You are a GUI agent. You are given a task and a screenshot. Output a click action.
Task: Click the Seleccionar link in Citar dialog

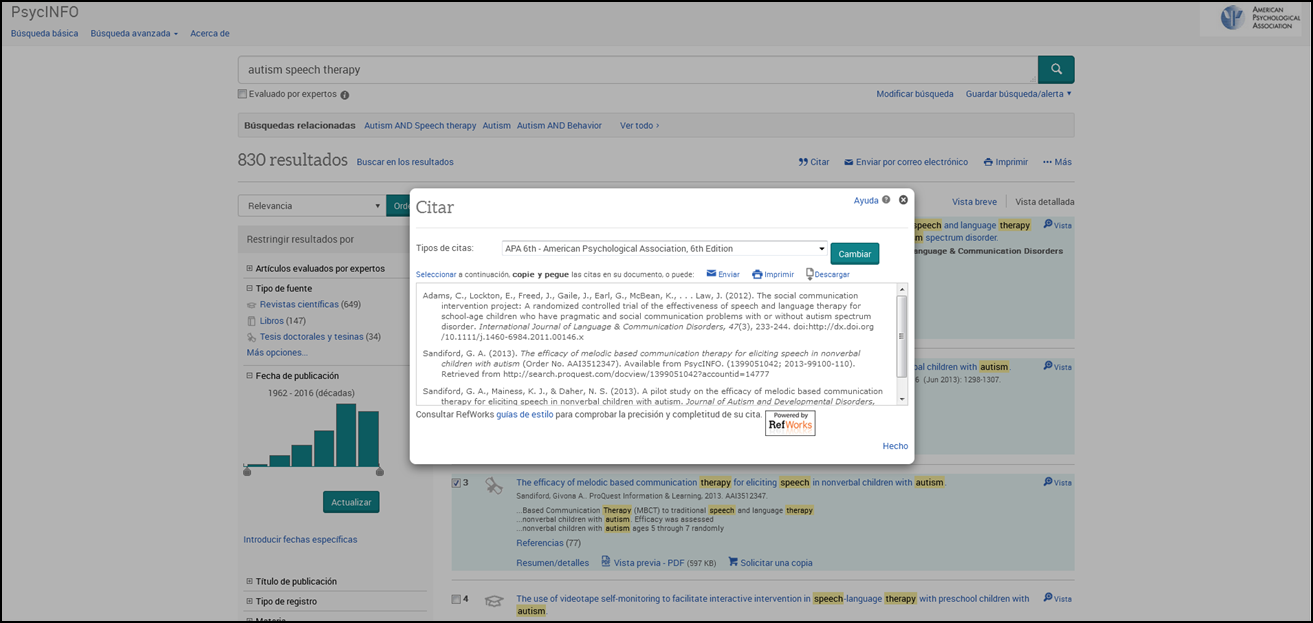pos(436,274)
